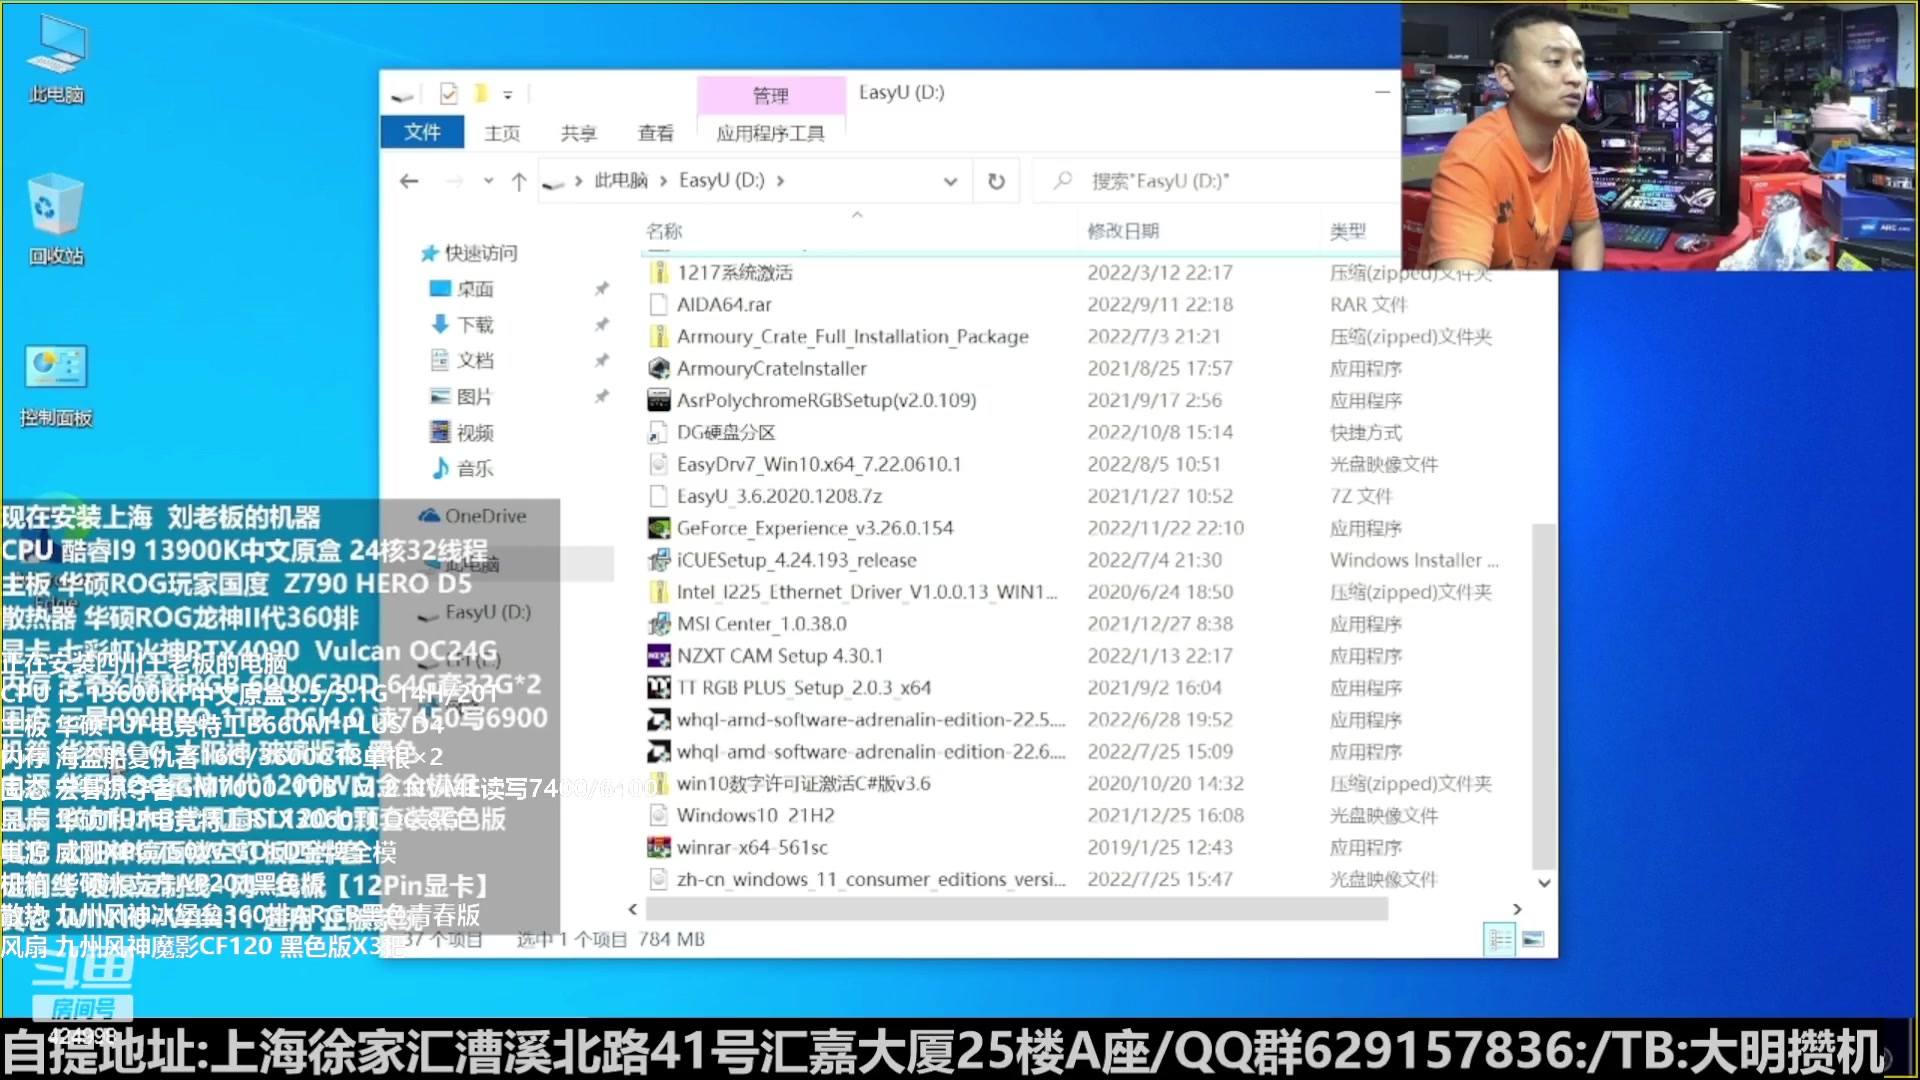Click EasyU (D:) in the address breadcrumb

pyautogui.click(x=721, y=180)
